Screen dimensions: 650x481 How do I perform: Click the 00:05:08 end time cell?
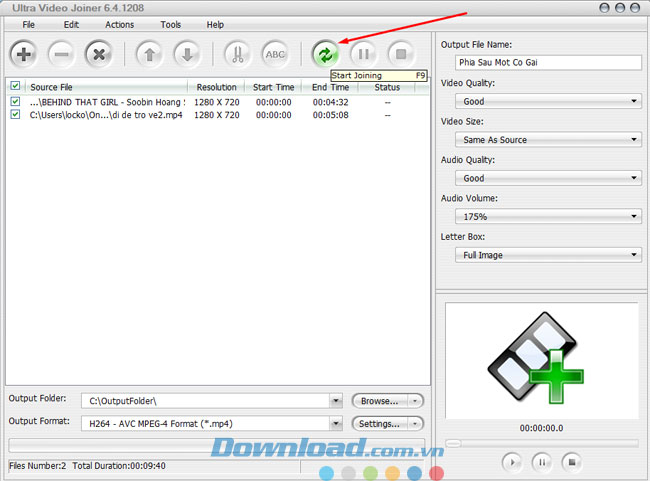tap(330, 115)
